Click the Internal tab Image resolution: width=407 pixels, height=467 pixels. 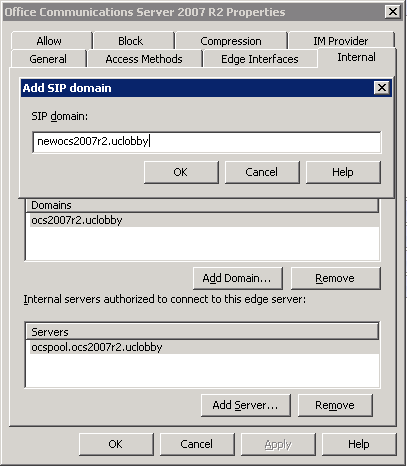click(357, 57)
